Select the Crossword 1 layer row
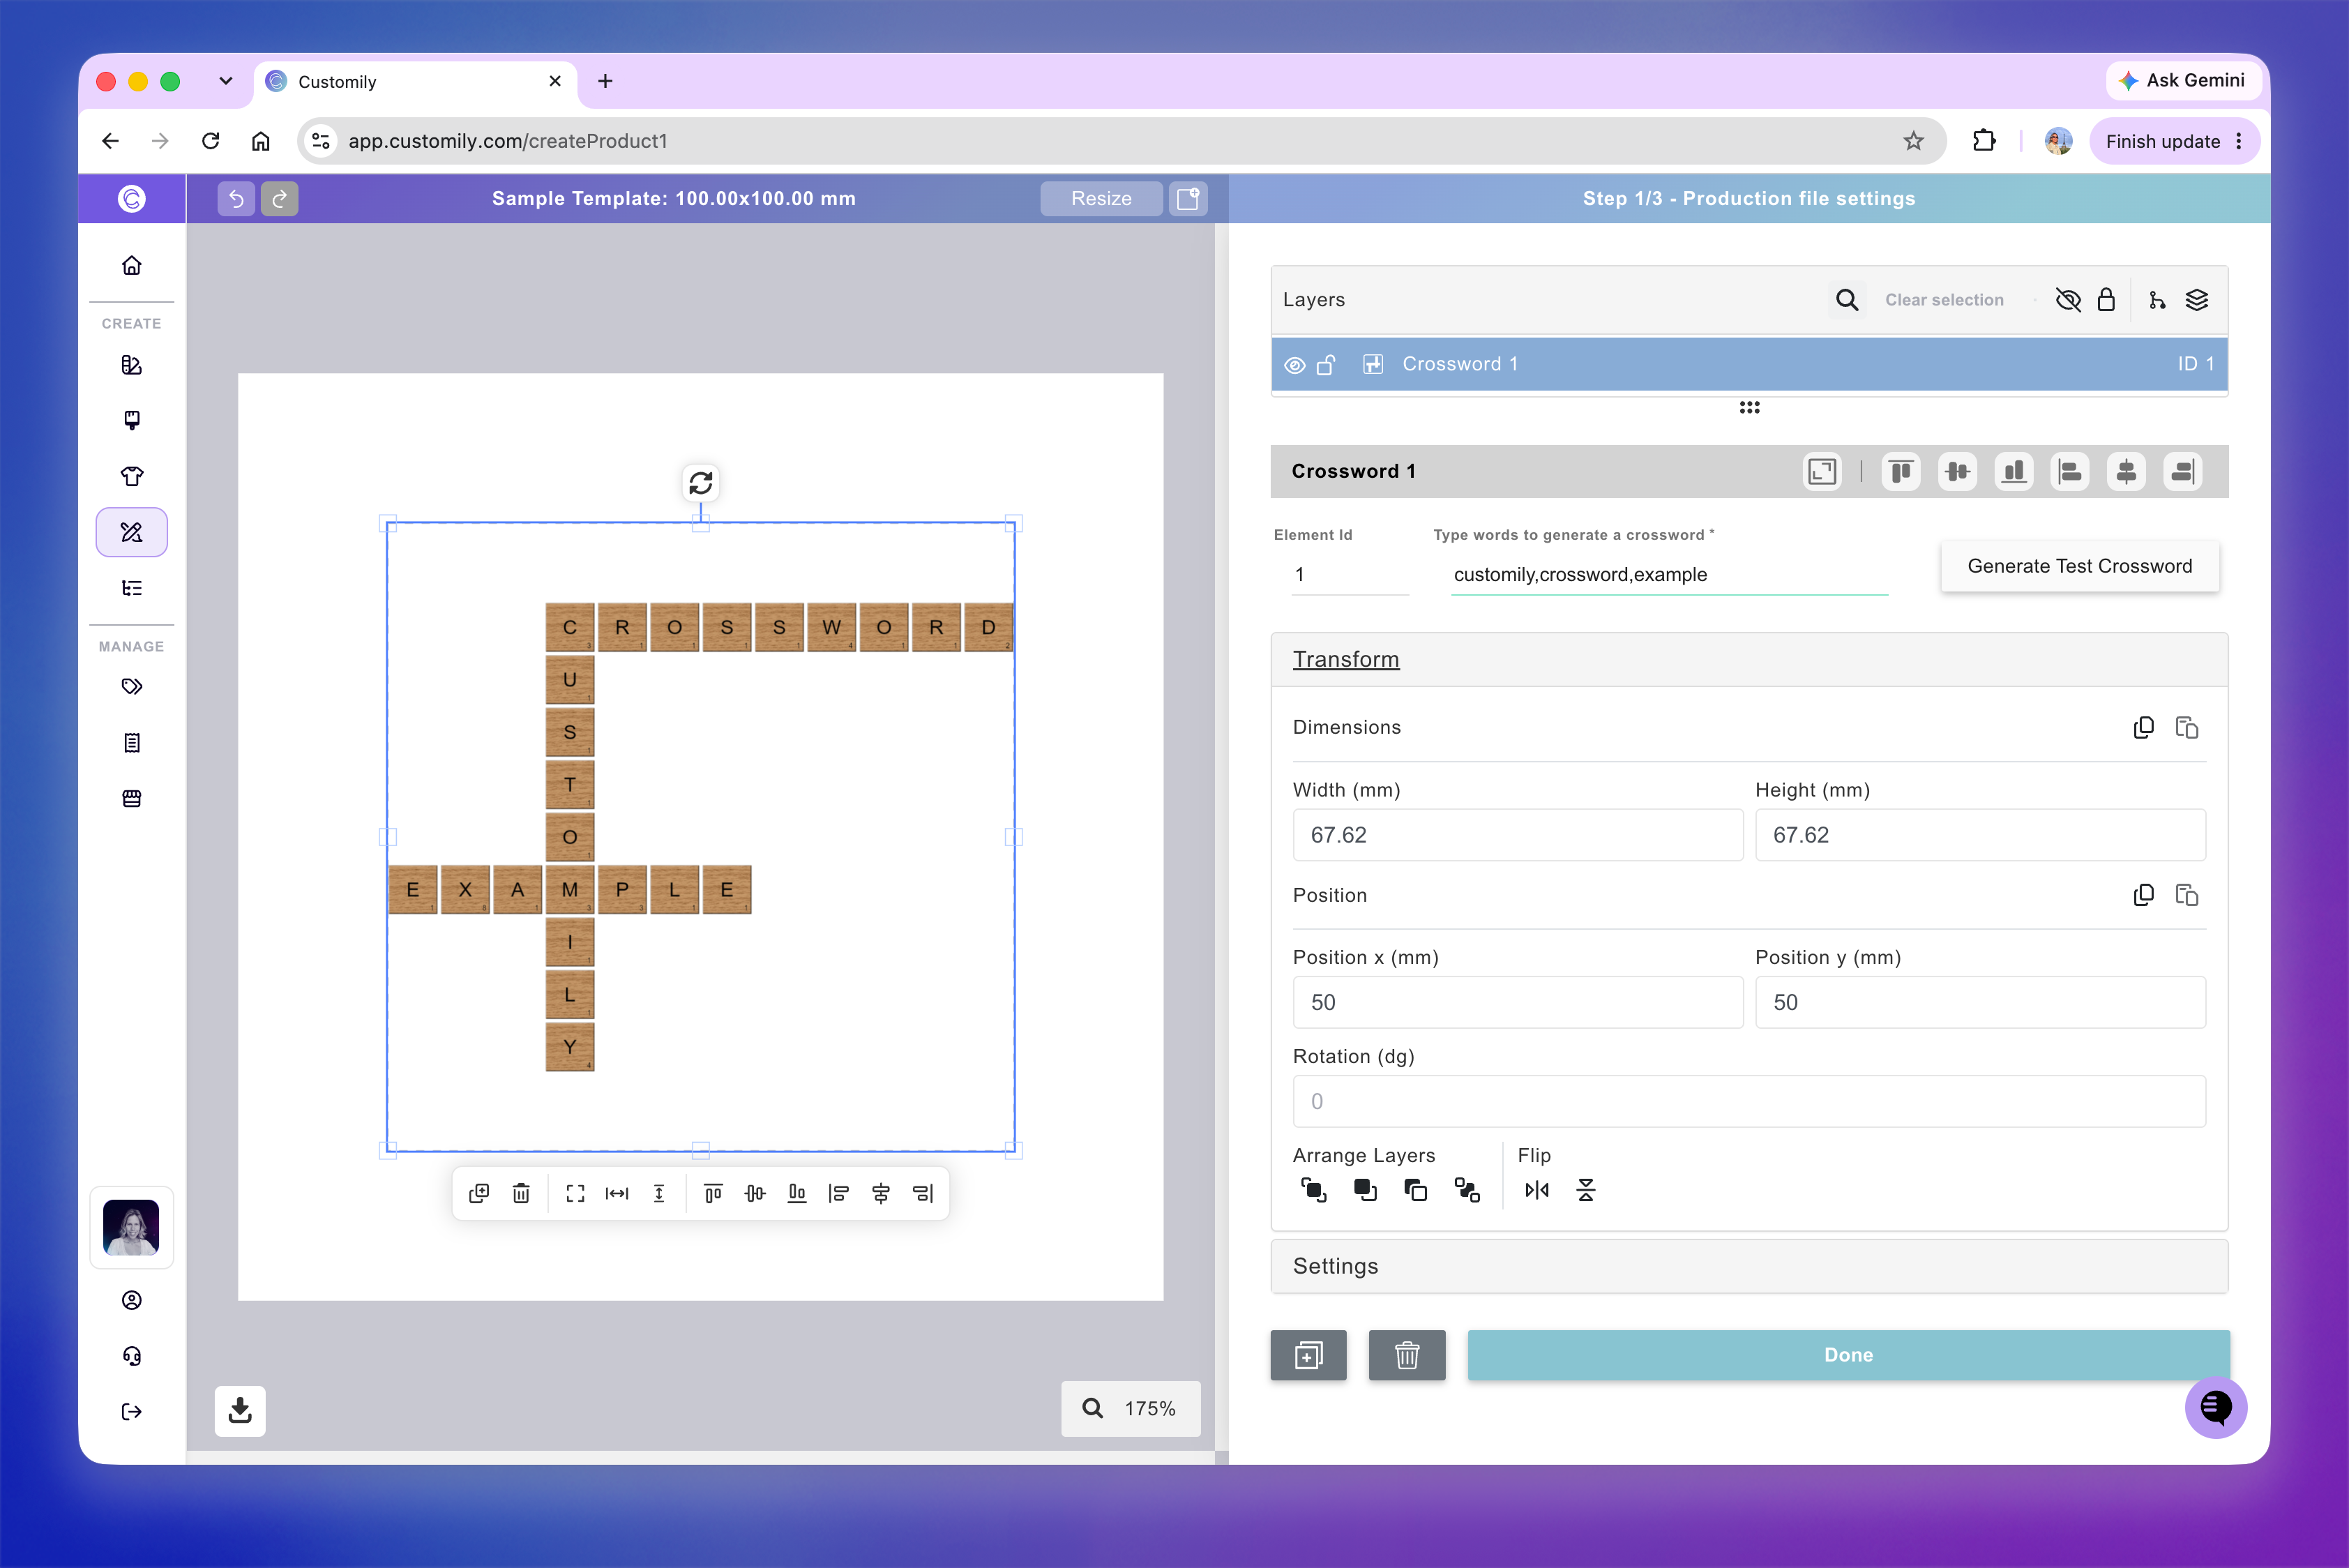Viewport: 2349px width, 1568px height. point(1749,364)
